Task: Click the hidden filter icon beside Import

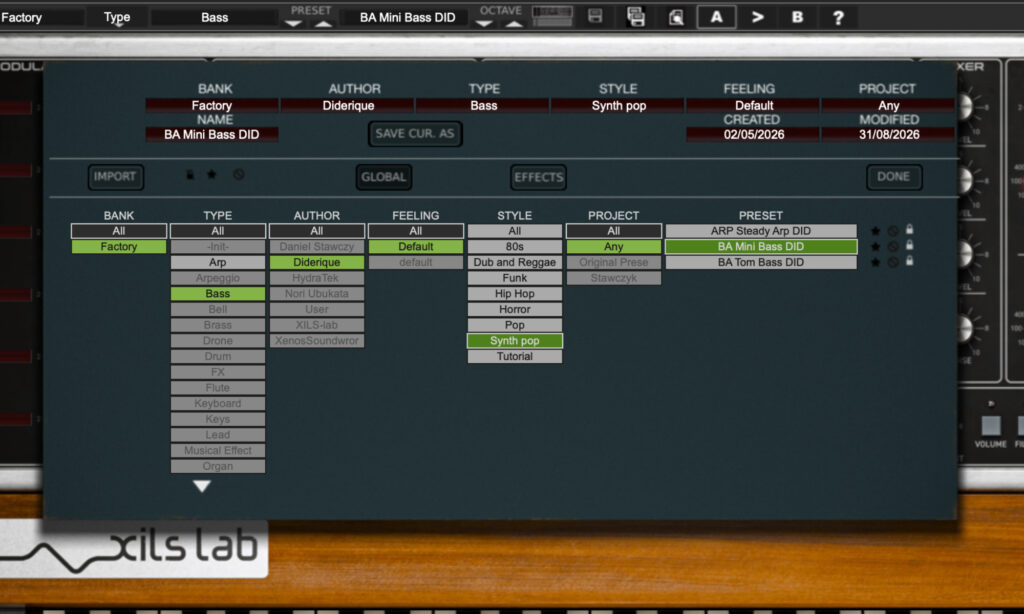Action: 238,174
